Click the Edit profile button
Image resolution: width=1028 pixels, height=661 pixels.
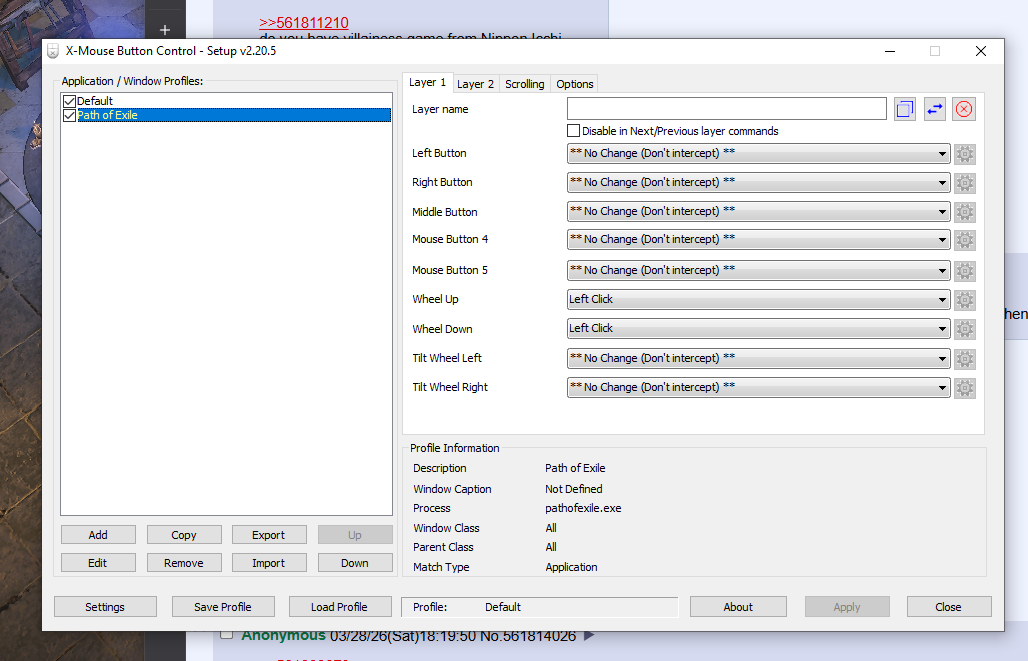(98, 563)
